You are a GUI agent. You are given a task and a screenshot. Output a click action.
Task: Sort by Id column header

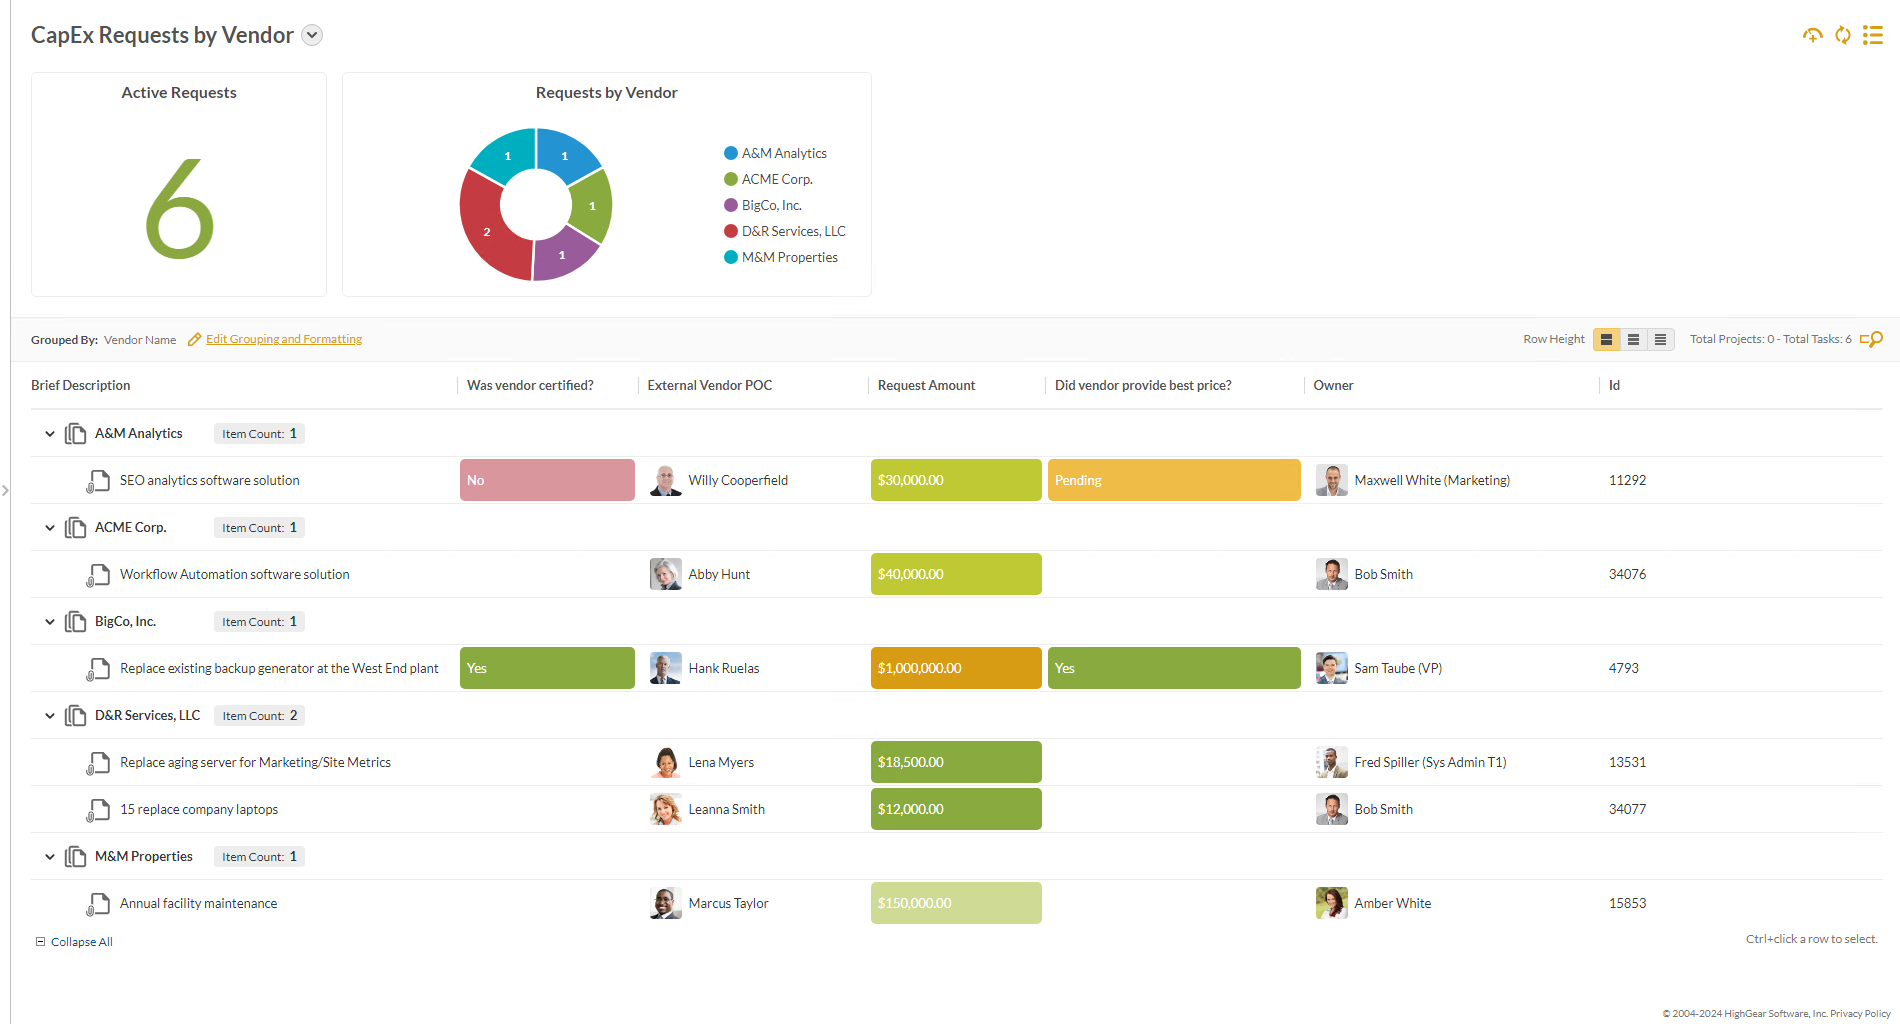coord(1614,385)
